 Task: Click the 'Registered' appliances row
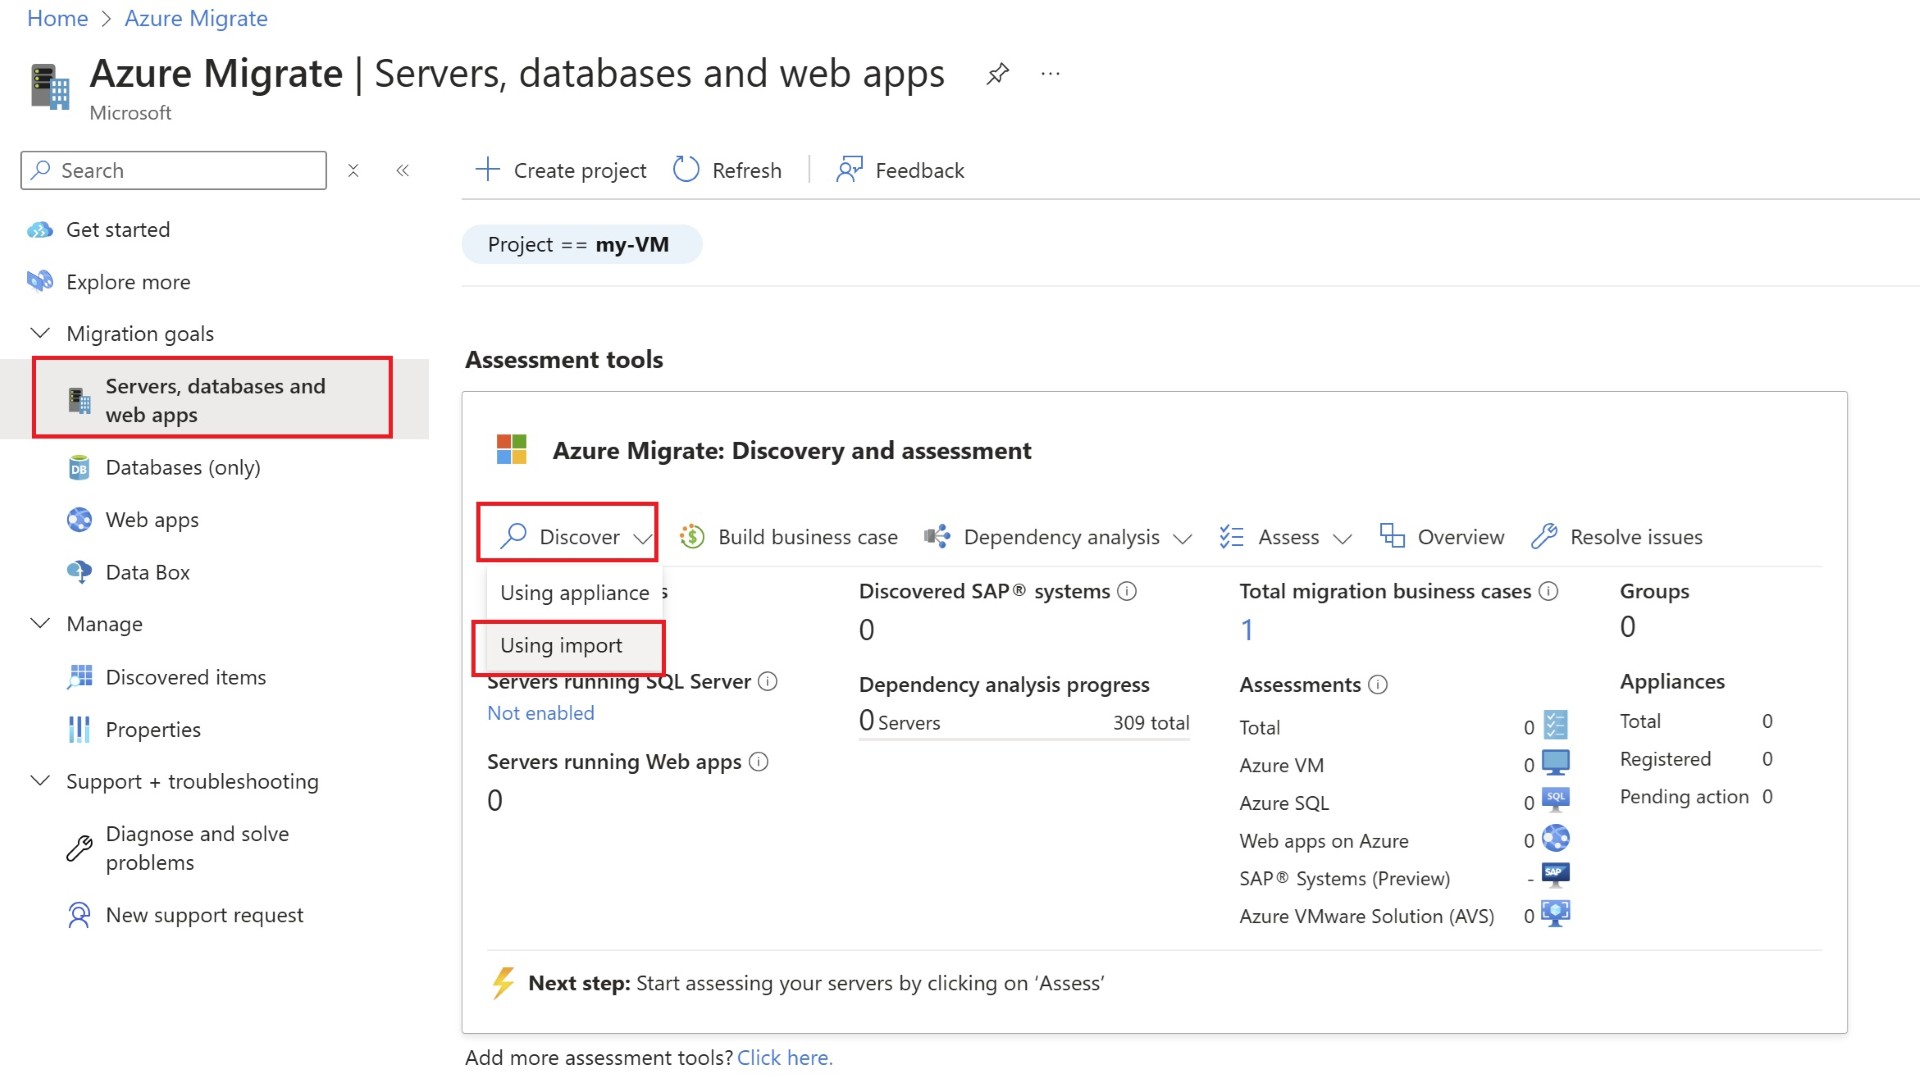1696,759
